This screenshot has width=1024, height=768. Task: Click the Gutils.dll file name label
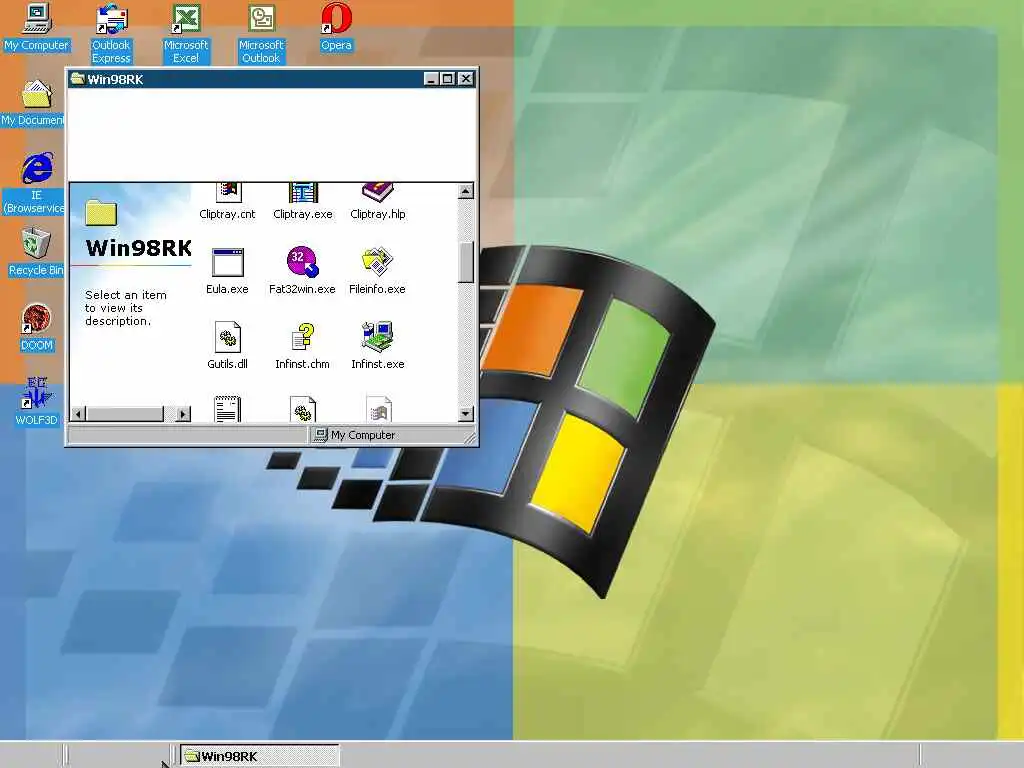coord(227,364)
